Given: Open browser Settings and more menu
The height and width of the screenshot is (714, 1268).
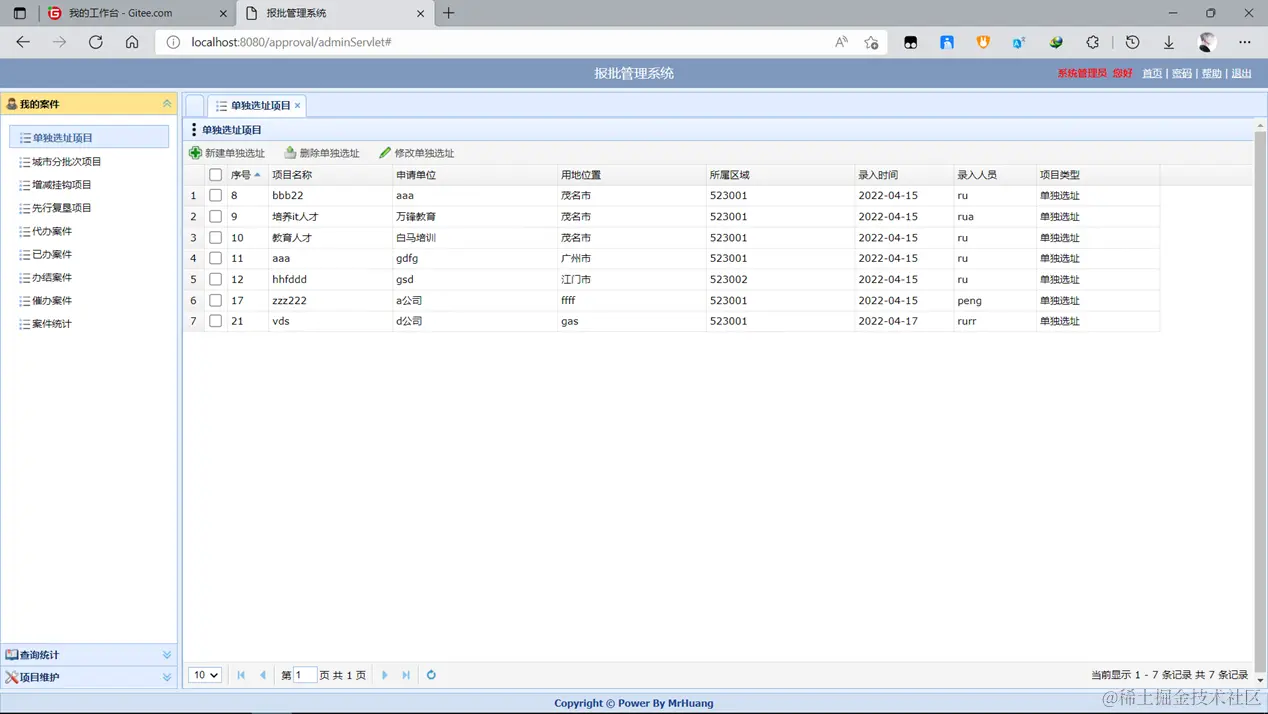Looking at the screenshot, I should coord(1245,42).
